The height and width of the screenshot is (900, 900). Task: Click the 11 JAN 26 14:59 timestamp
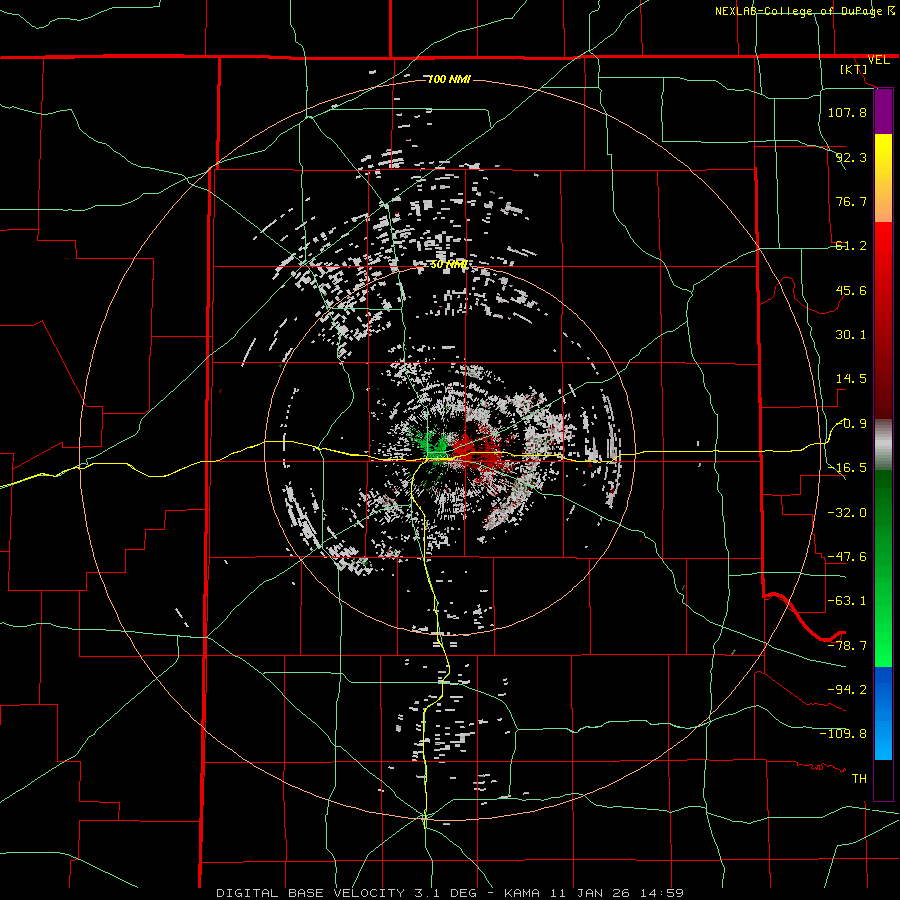point(617,893)
